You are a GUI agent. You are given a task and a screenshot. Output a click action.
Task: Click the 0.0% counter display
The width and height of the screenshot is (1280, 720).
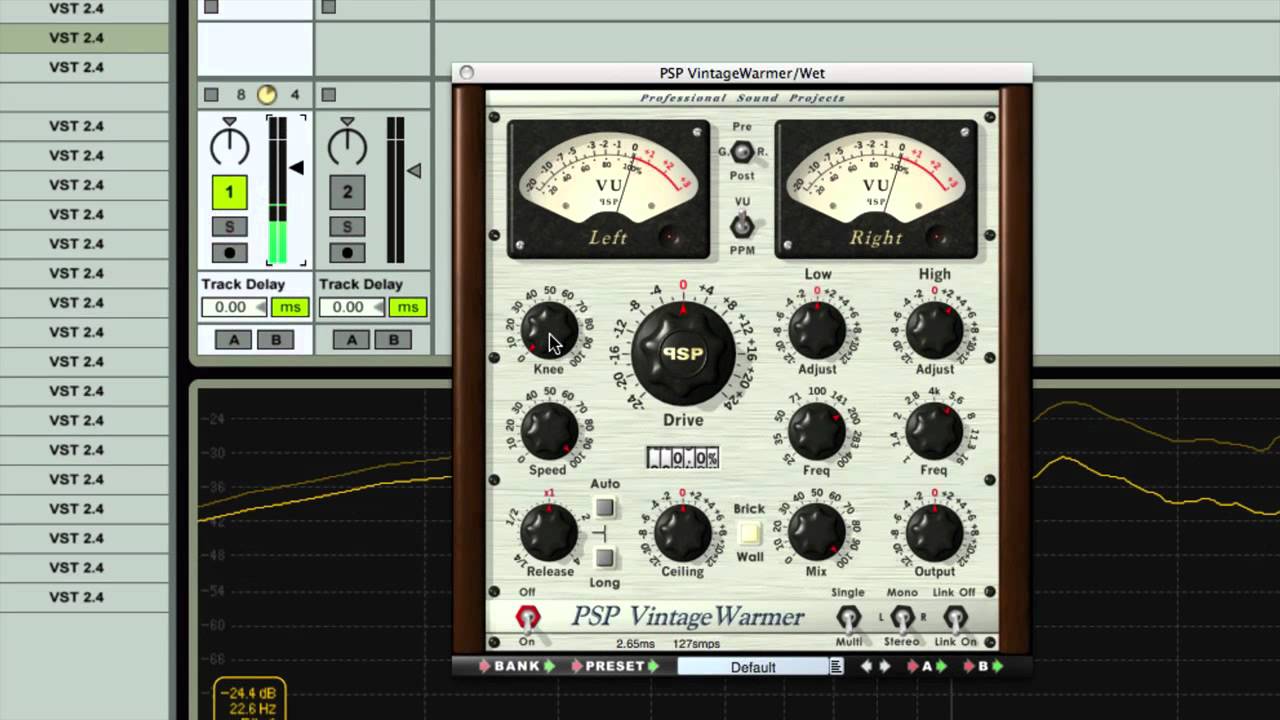(683, 458)
